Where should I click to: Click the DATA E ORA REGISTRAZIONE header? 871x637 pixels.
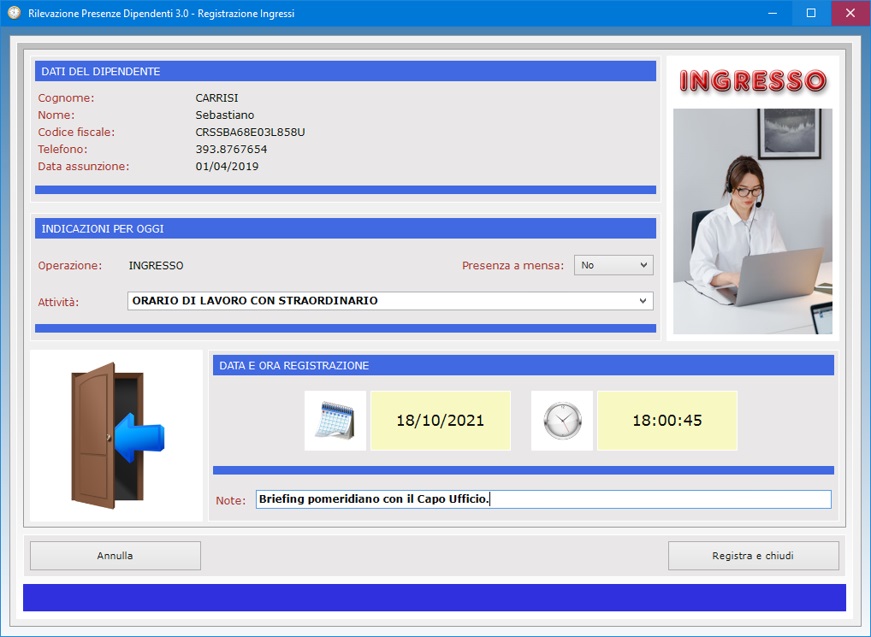point(523,365)
